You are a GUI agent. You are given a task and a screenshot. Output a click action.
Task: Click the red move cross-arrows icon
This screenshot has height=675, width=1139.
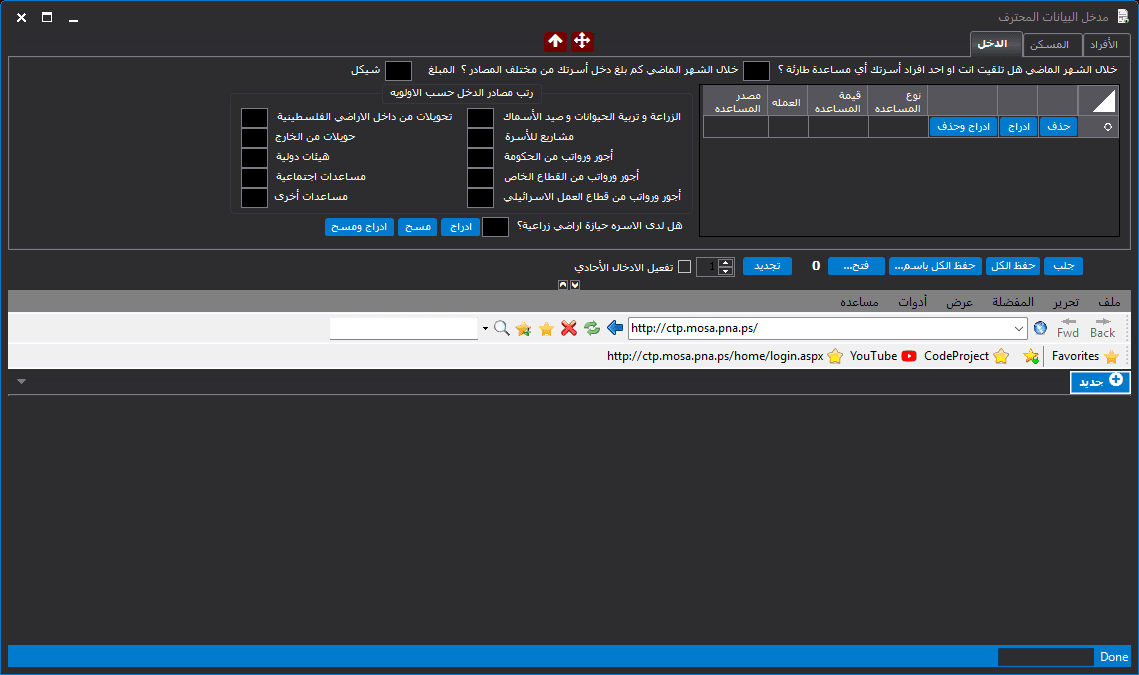582,41
